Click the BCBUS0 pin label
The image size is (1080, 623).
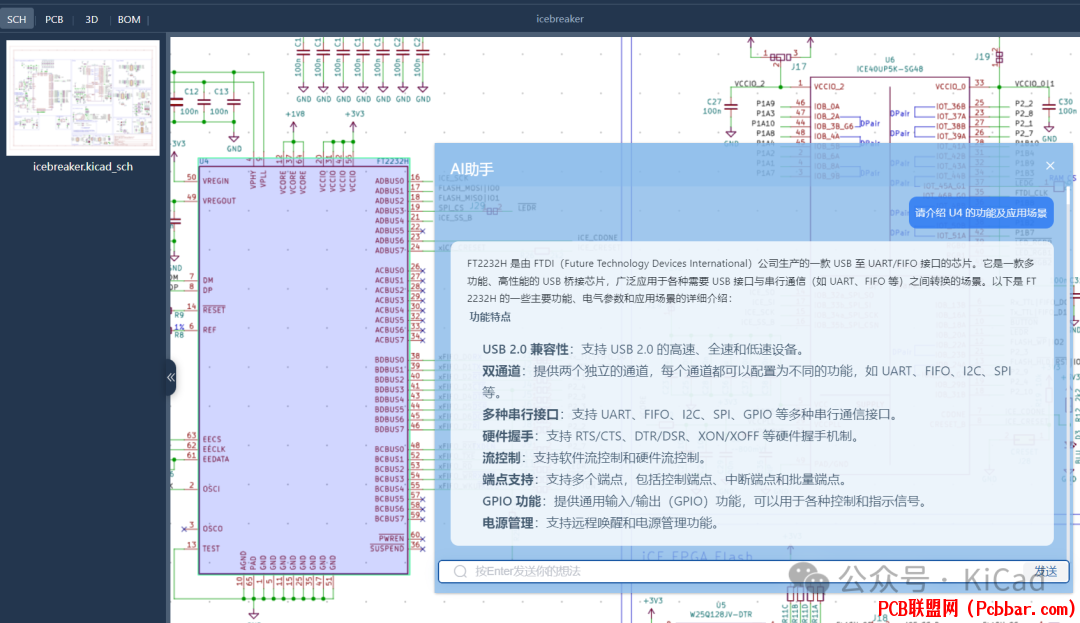pyautogui.click(x=389, y=450)
